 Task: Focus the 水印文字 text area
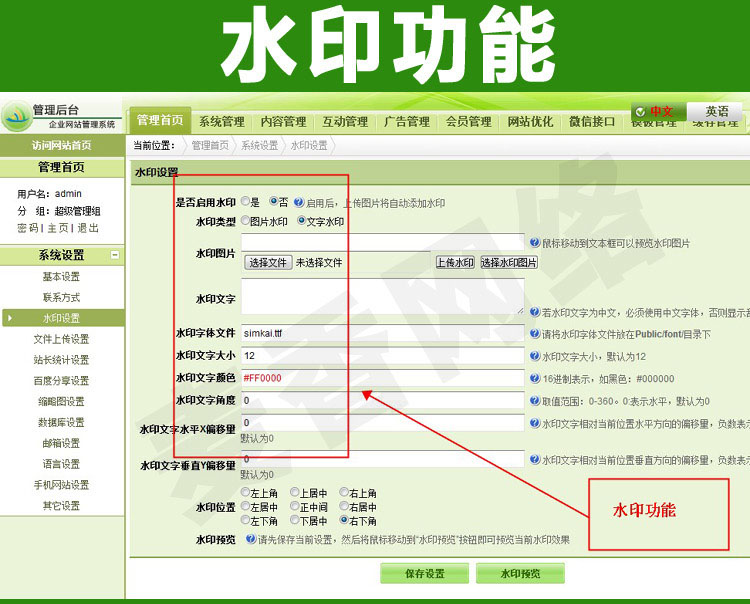pyautogui.click(x=383, y=297)
